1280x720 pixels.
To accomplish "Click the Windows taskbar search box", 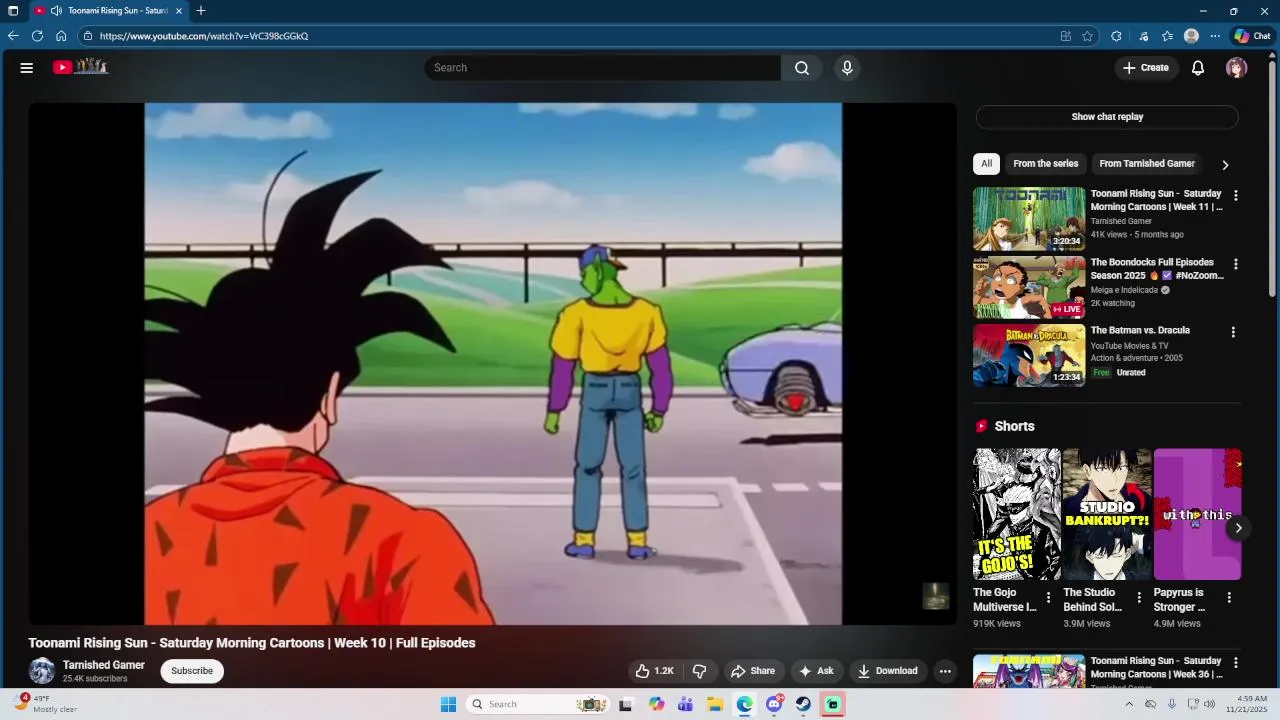I will (x=536, y=704).
